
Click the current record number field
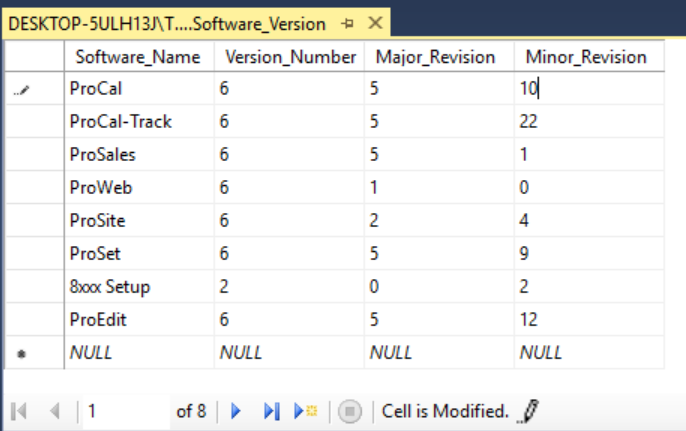coord(126,411)
